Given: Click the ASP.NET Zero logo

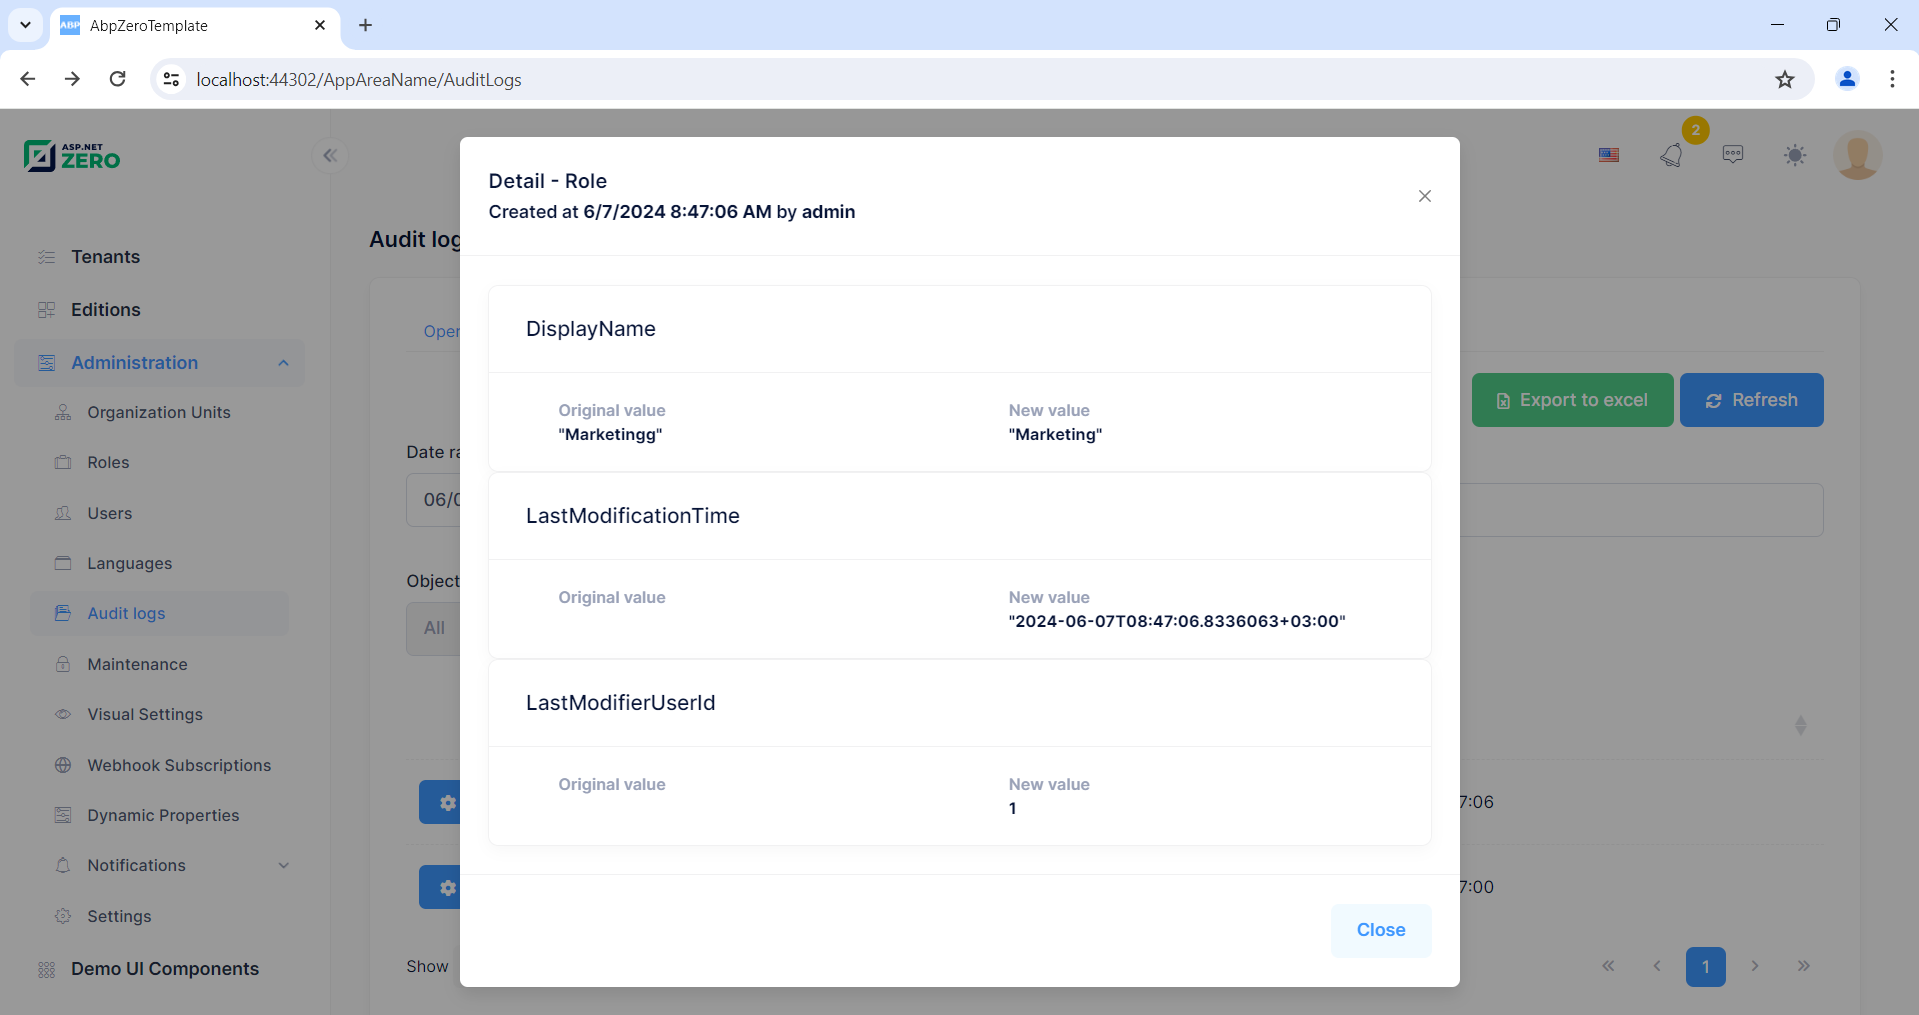Looking at the screenshot, I should pos(72,156).
